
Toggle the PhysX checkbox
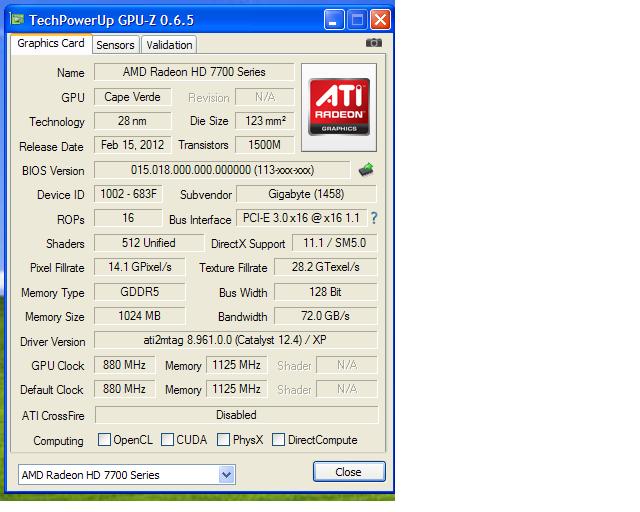click(223, 440)
